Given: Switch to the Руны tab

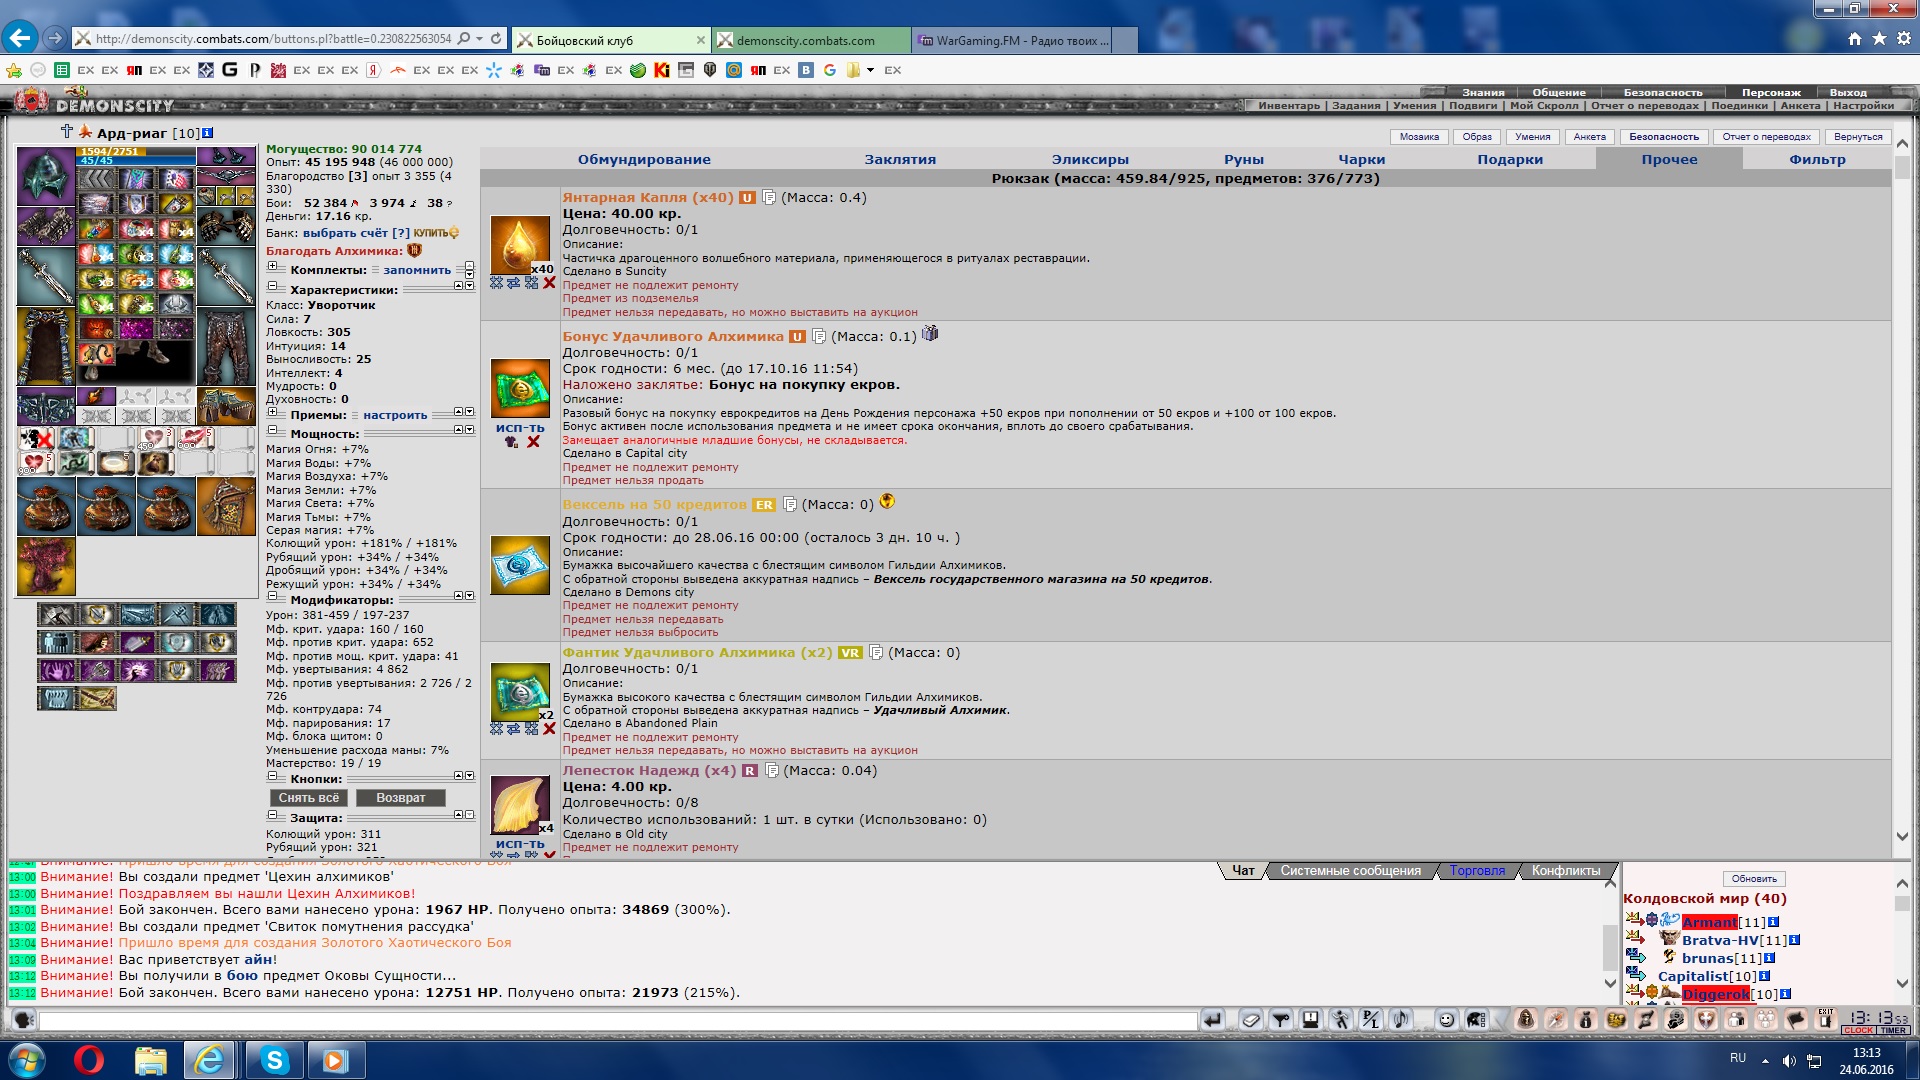Looking at the screenshot, I should tap(1244, 159).
